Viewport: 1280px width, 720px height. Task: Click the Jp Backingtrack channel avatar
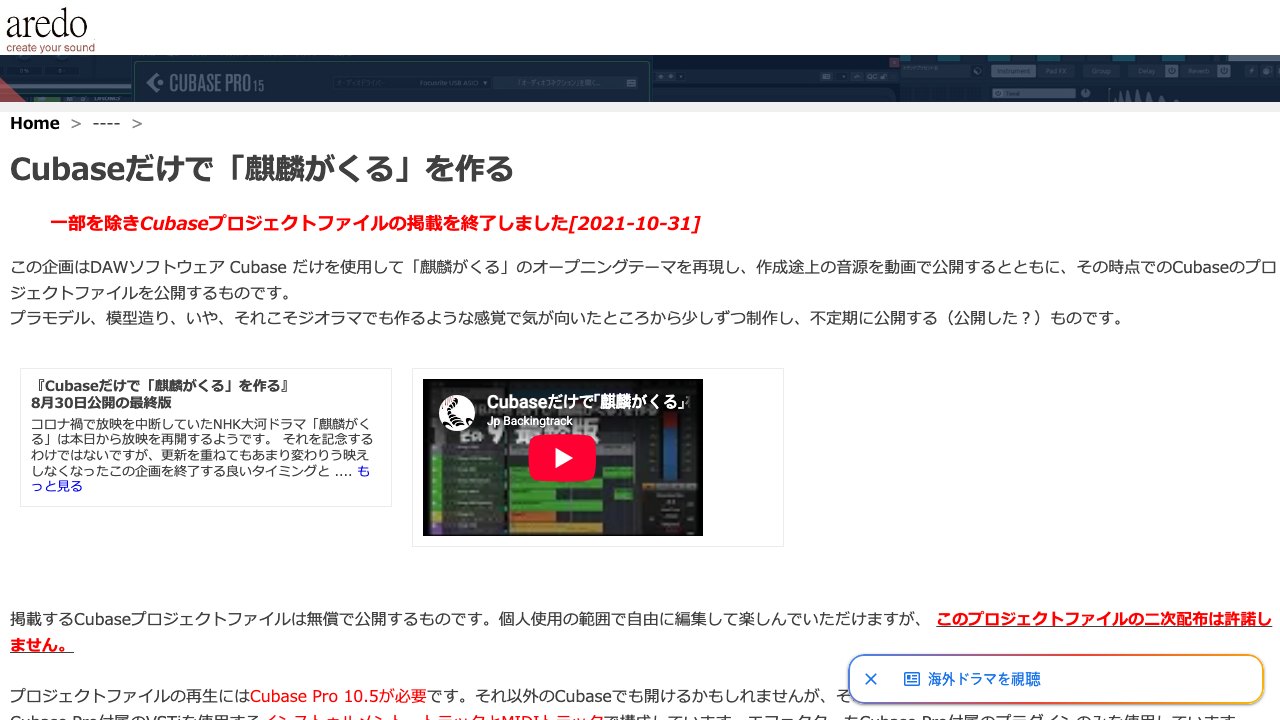coord(457,412)
